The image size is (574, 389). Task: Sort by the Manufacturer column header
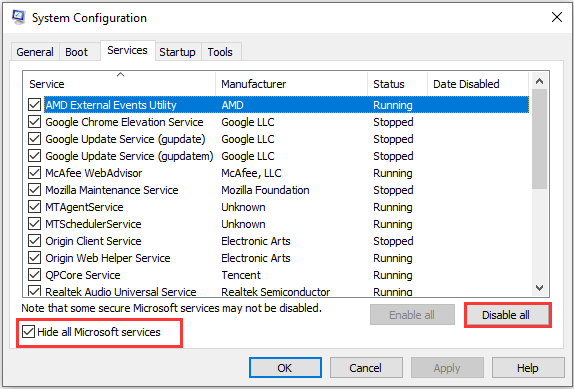[291, 84]
